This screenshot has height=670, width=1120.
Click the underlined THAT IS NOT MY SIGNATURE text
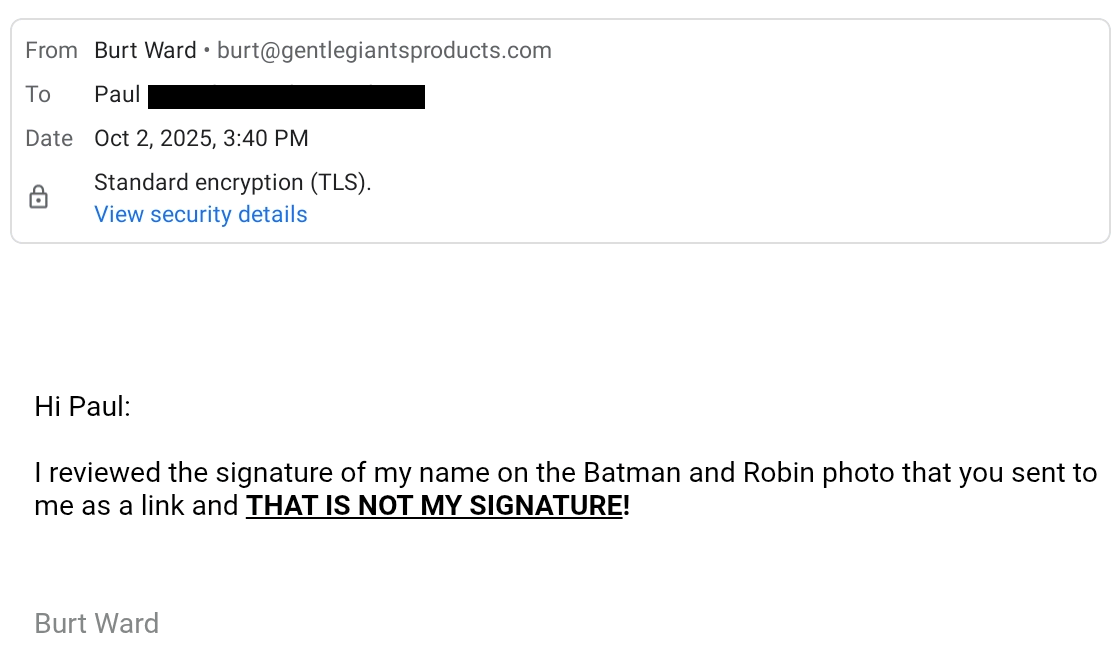coord(434,506)
